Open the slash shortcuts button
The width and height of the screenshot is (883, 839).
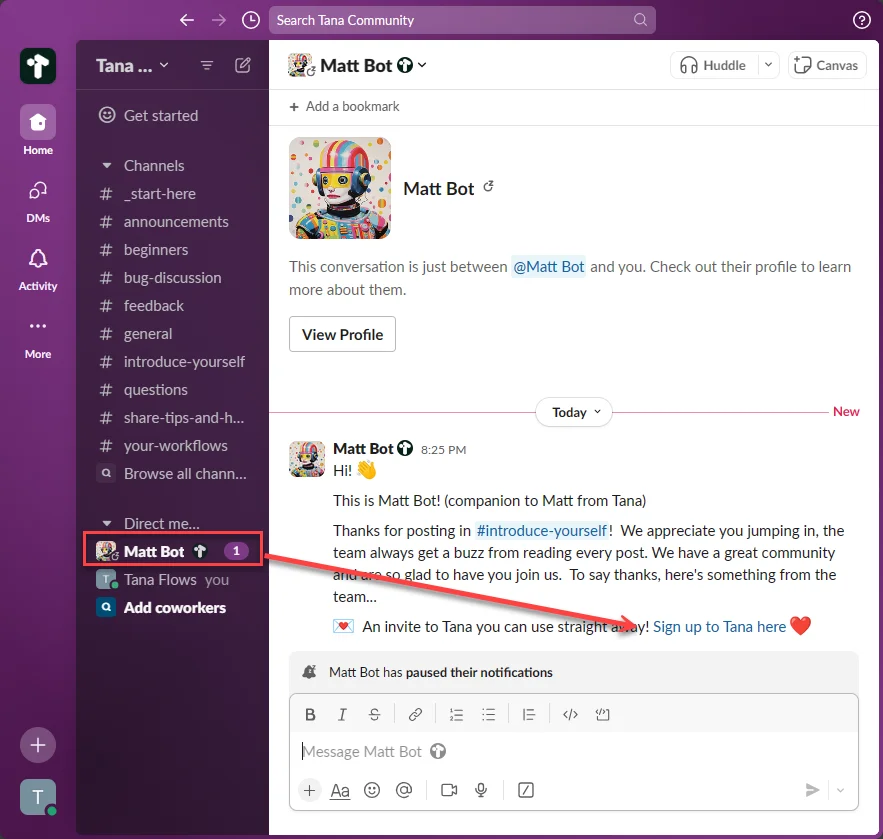(x=525, y=790)
